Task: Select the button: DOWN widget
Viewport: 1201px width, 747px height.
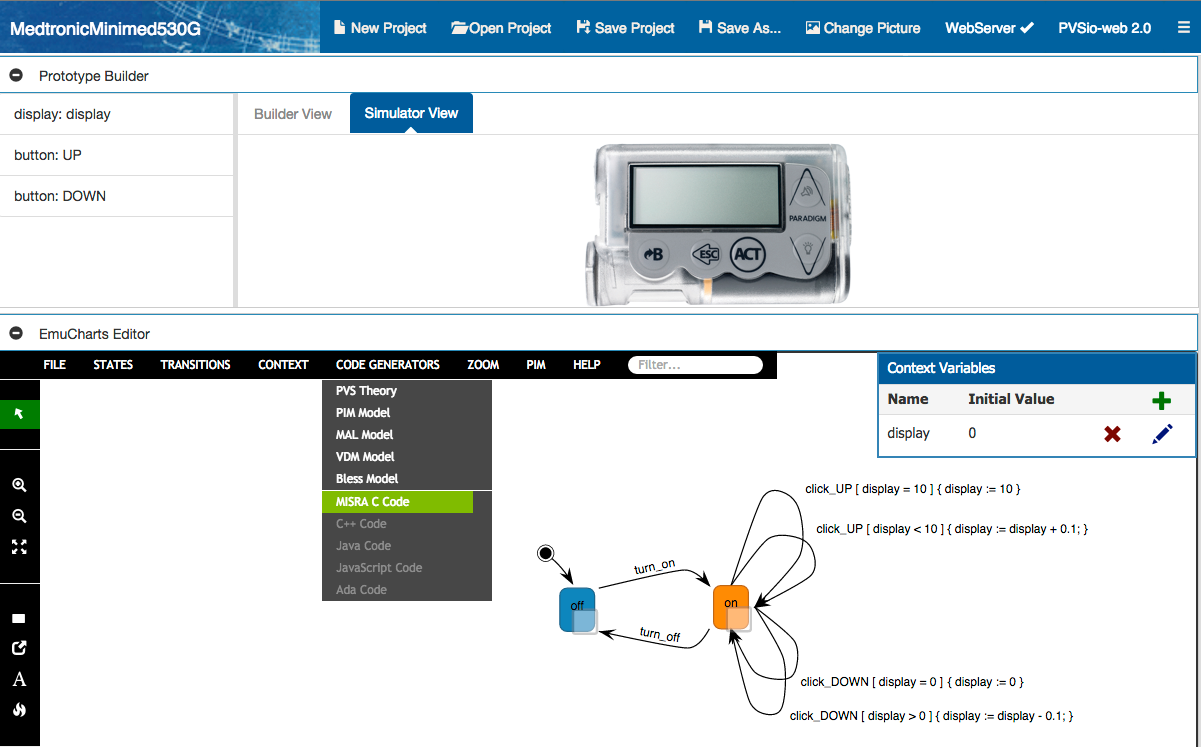Action: [x=117, y=196]
